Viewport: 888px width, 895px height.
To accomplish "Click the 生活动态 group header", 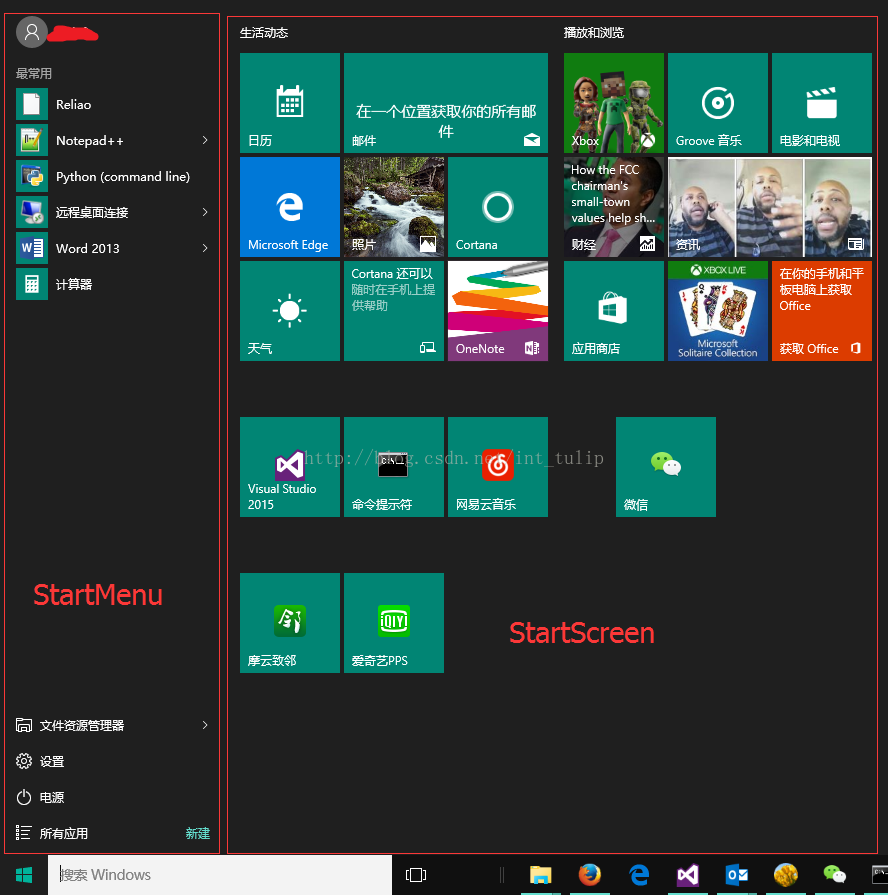I will (264, 33).
